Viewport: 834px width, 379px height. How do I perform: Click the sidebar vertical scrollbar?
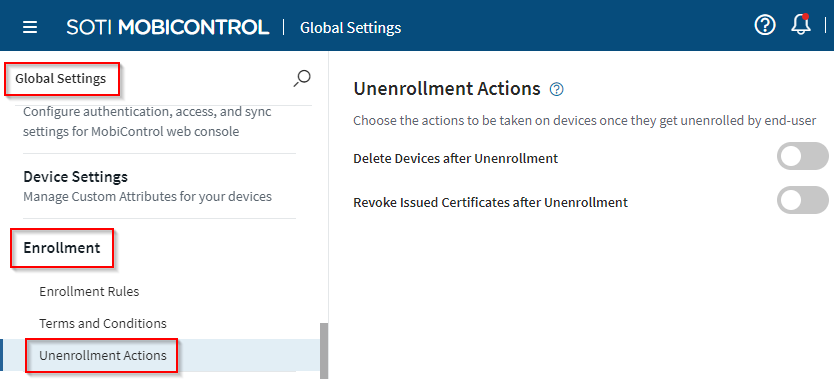click(323, 351)
